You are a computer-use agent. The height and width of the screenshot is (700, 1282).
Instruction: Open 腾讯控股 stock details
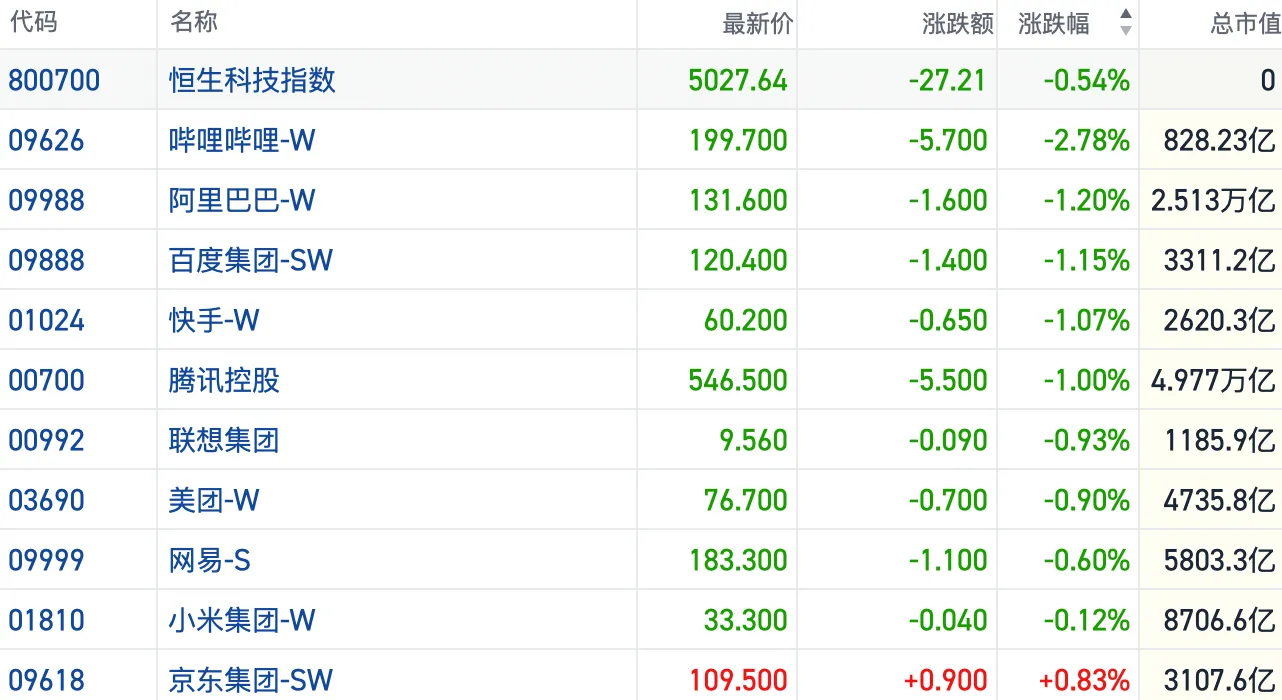[x=224, y=380]
